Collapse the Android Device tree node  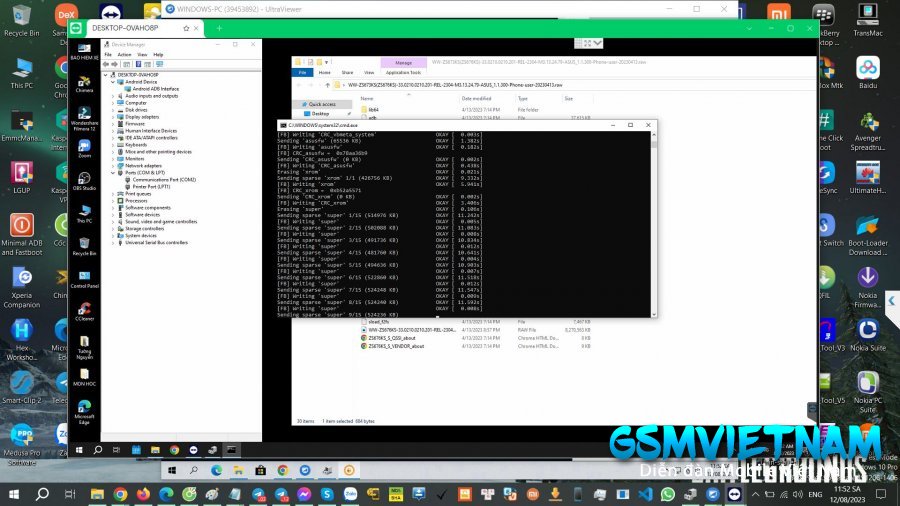113,82
